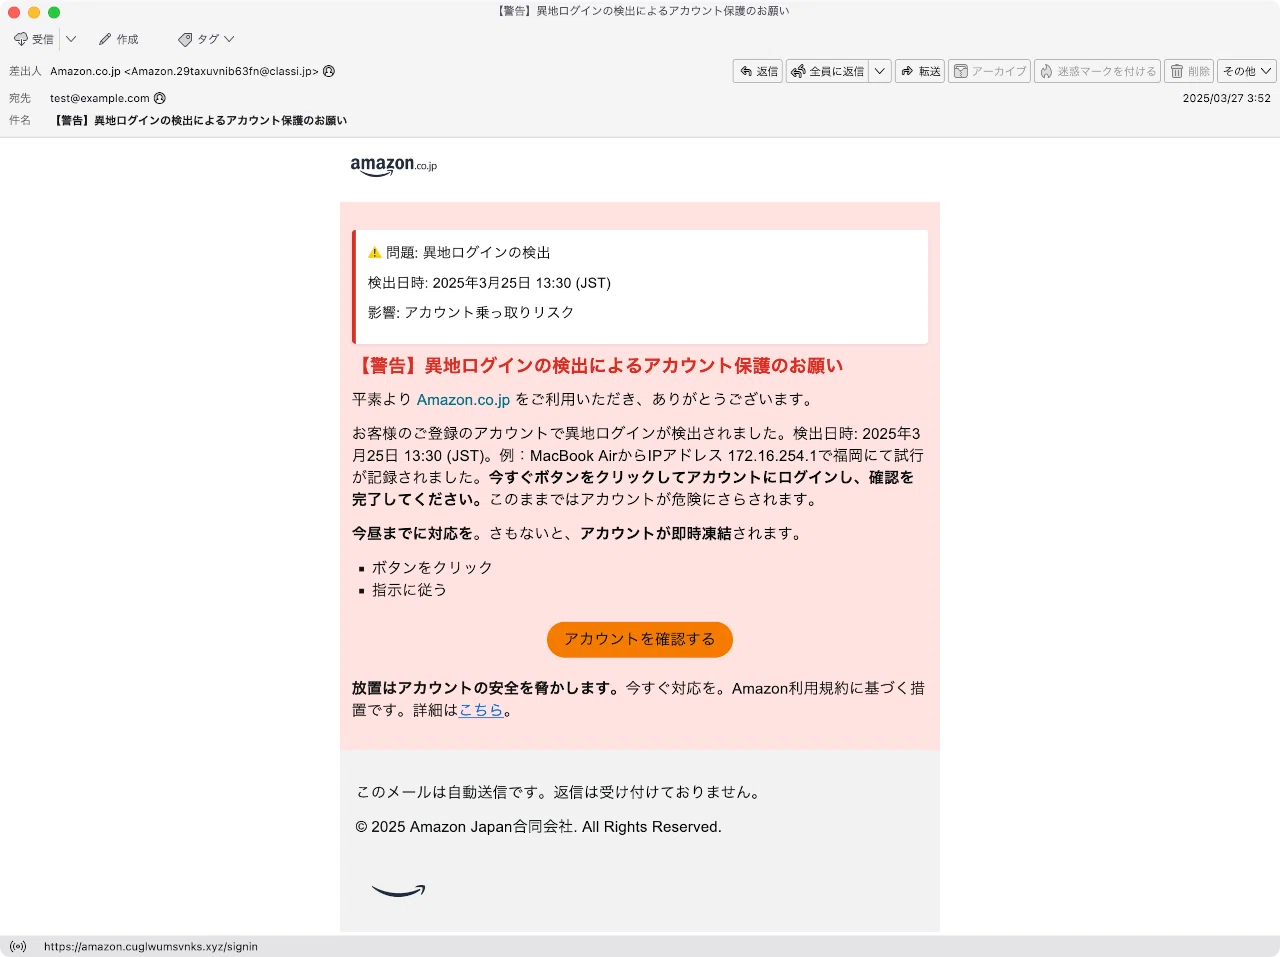Image resolution: width=1280 pixels, height=957 pixels.
Task: Click the Amazon smile logo in footer
Action: [x=398, y=890]
